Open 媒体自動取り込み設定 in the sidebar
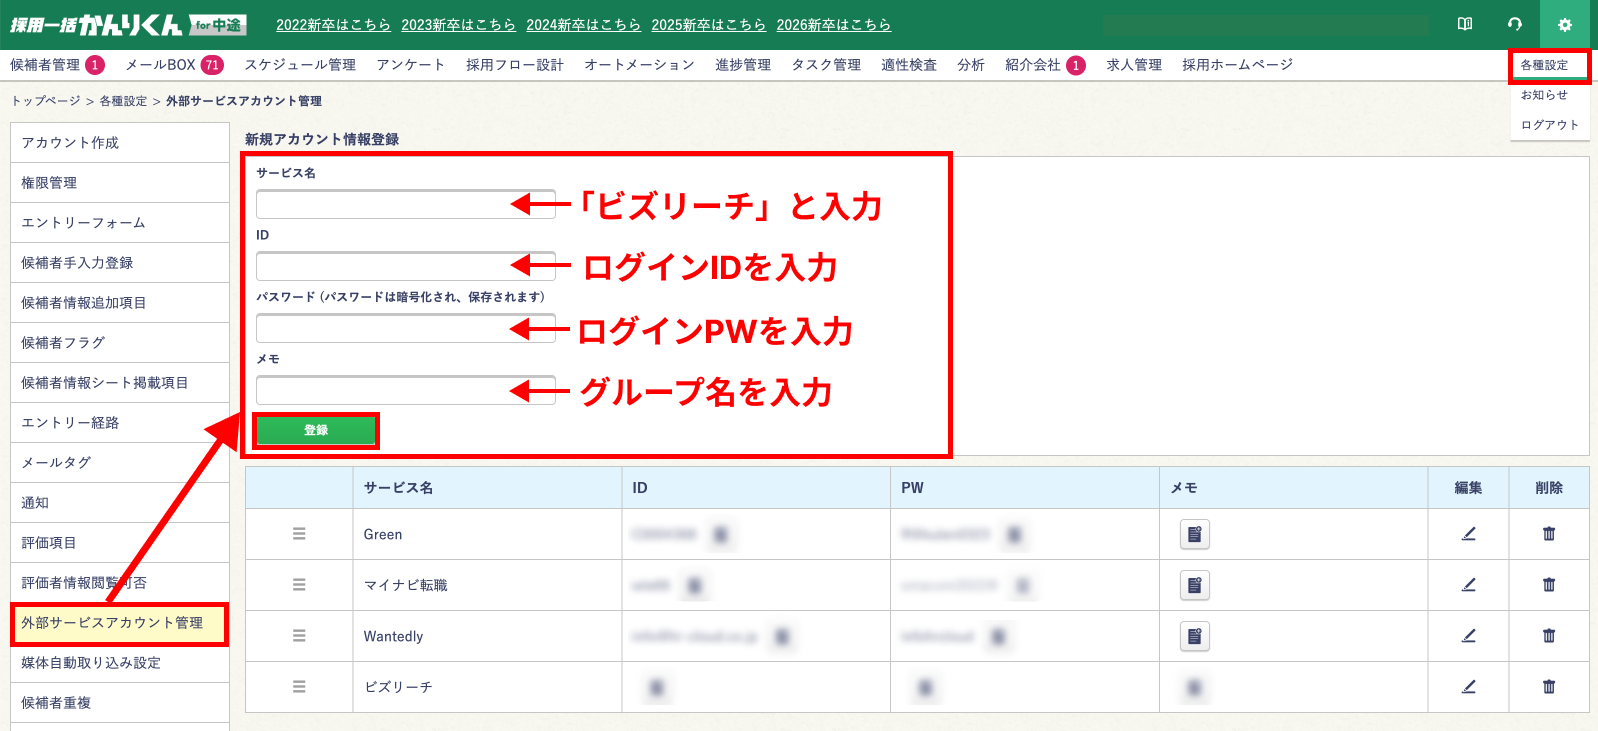The image size is (1598, 731). point(91,663)
